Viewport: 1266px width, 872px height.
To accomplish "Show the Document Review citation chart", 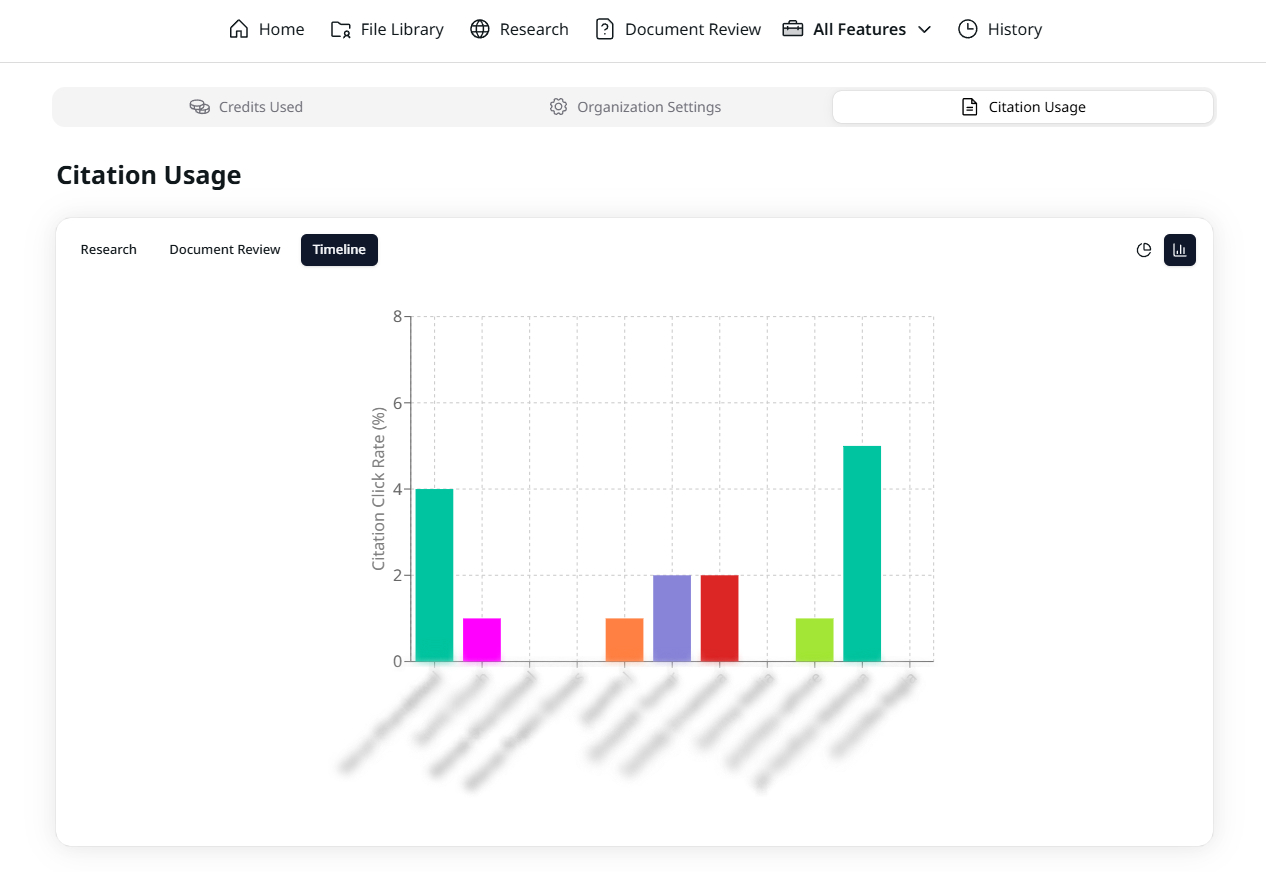I will tap(225, 250).
